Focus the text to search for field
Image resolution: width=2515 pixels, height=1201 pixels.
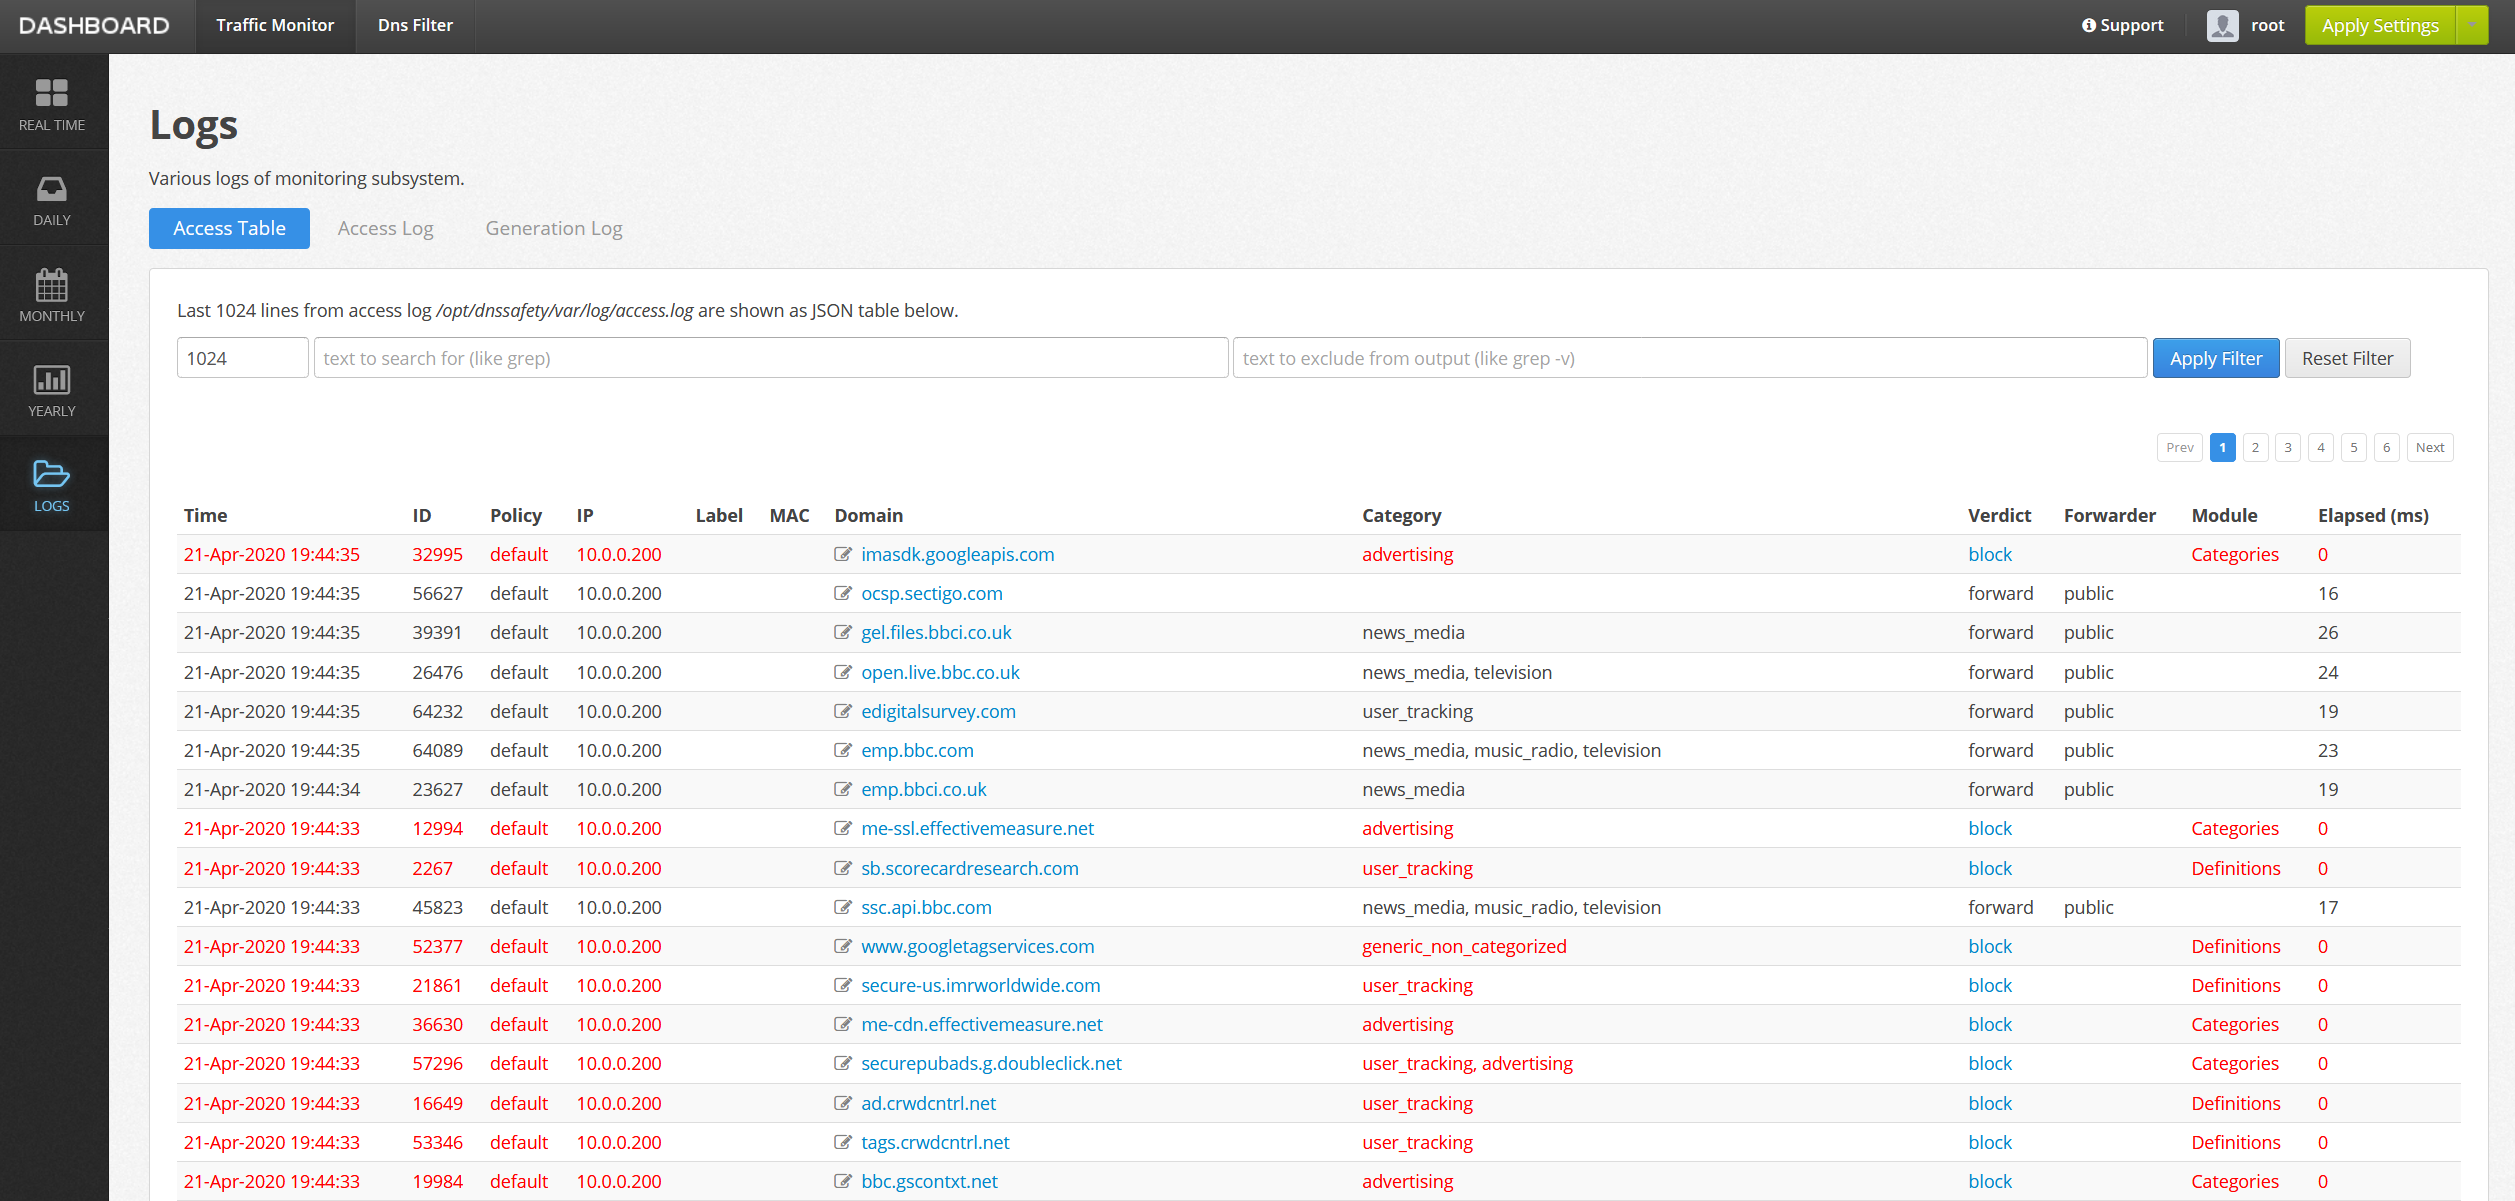click(x=770, y=358)
